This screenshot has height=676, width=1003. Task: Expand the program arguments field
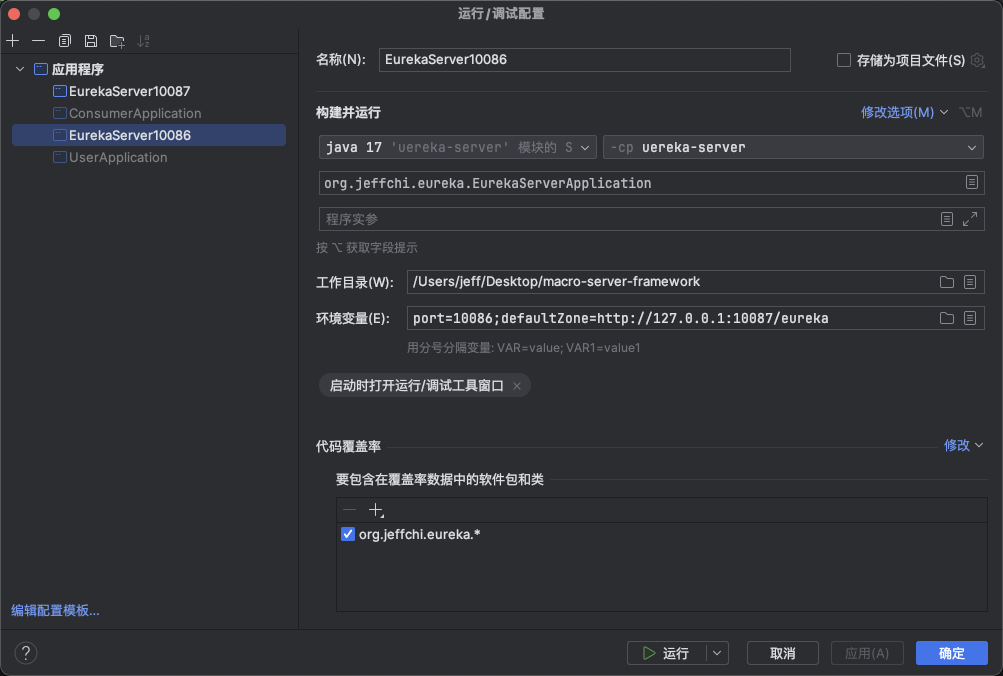tap(969, 219)
